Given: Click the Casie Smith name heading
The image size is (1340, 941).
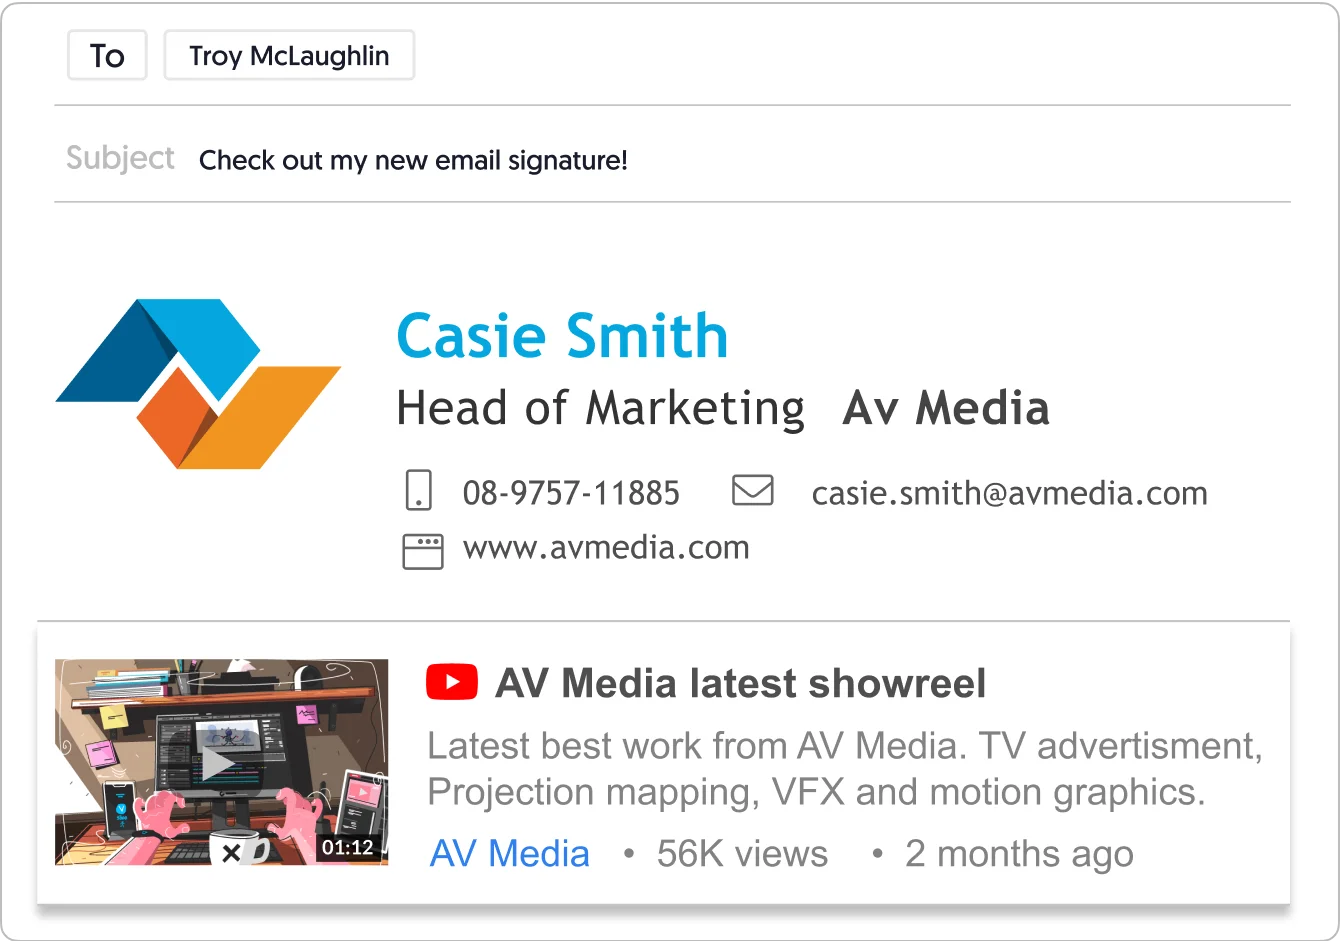Looking at the screenshot, I should point(562,336).
